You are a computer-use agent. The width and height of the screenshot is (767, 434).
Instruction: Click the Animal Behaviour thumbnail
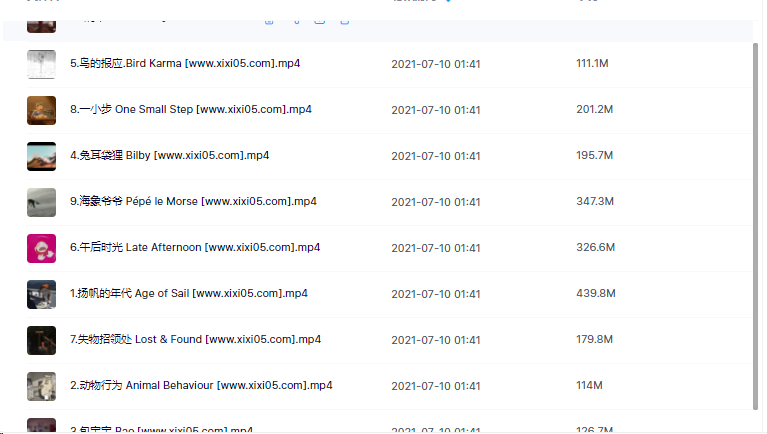pyautogui.click(x=41, y=386)
